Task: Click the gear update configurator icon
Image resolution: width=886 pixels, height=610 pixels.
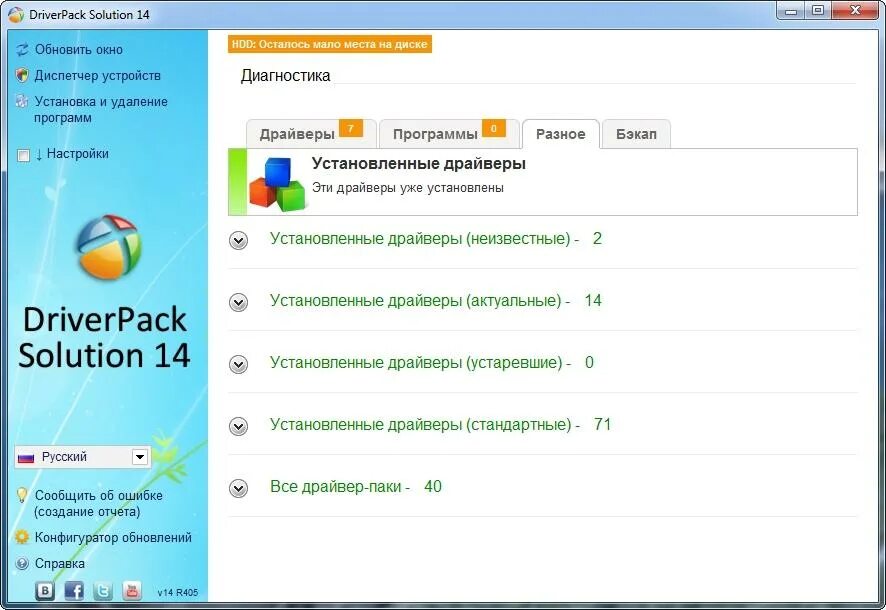Action: [x=22, y=537]
